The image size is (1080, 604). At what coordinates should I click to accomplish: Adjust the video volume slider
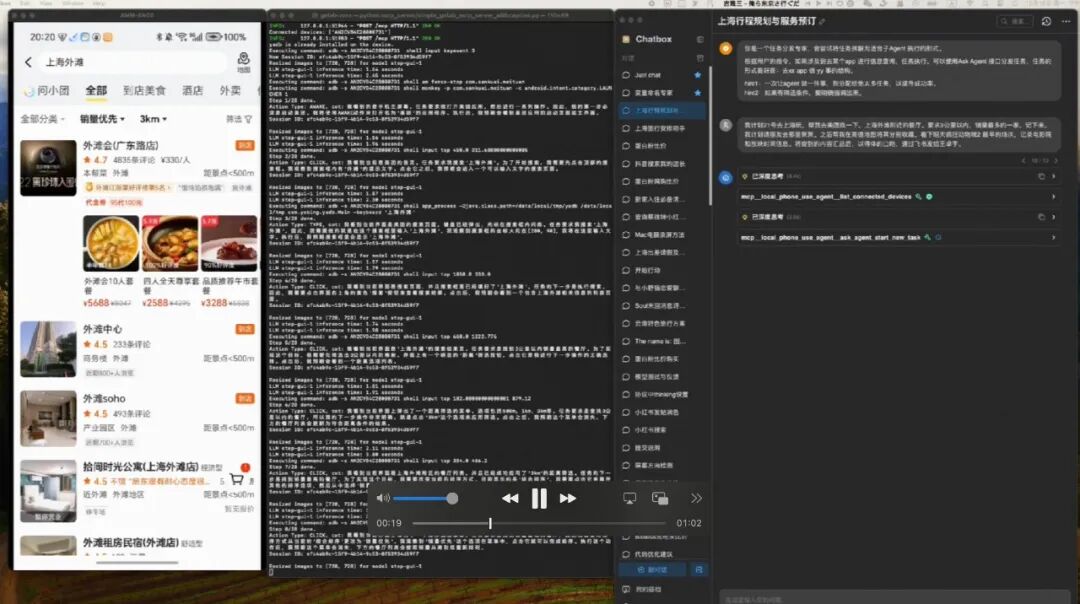426,498
